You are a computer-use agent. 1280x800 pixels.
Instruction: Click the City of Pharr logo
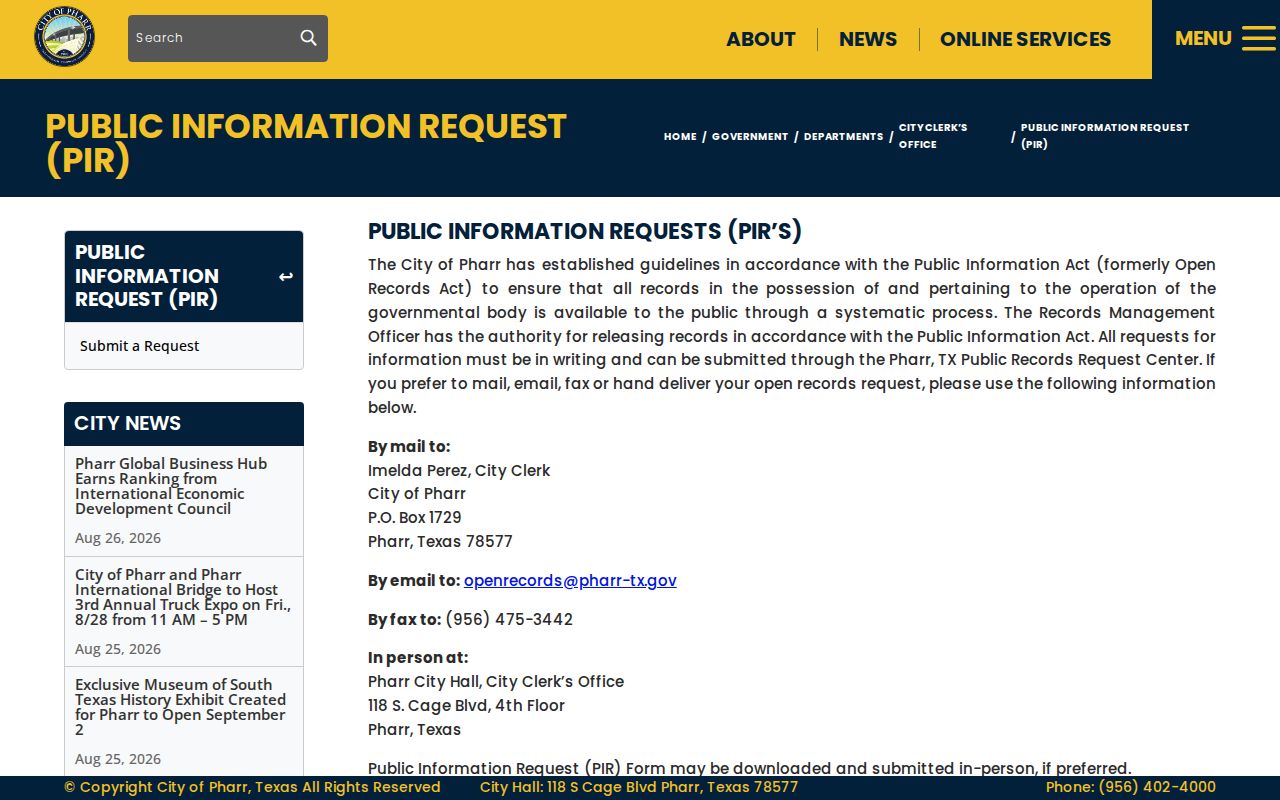(65, 37)
